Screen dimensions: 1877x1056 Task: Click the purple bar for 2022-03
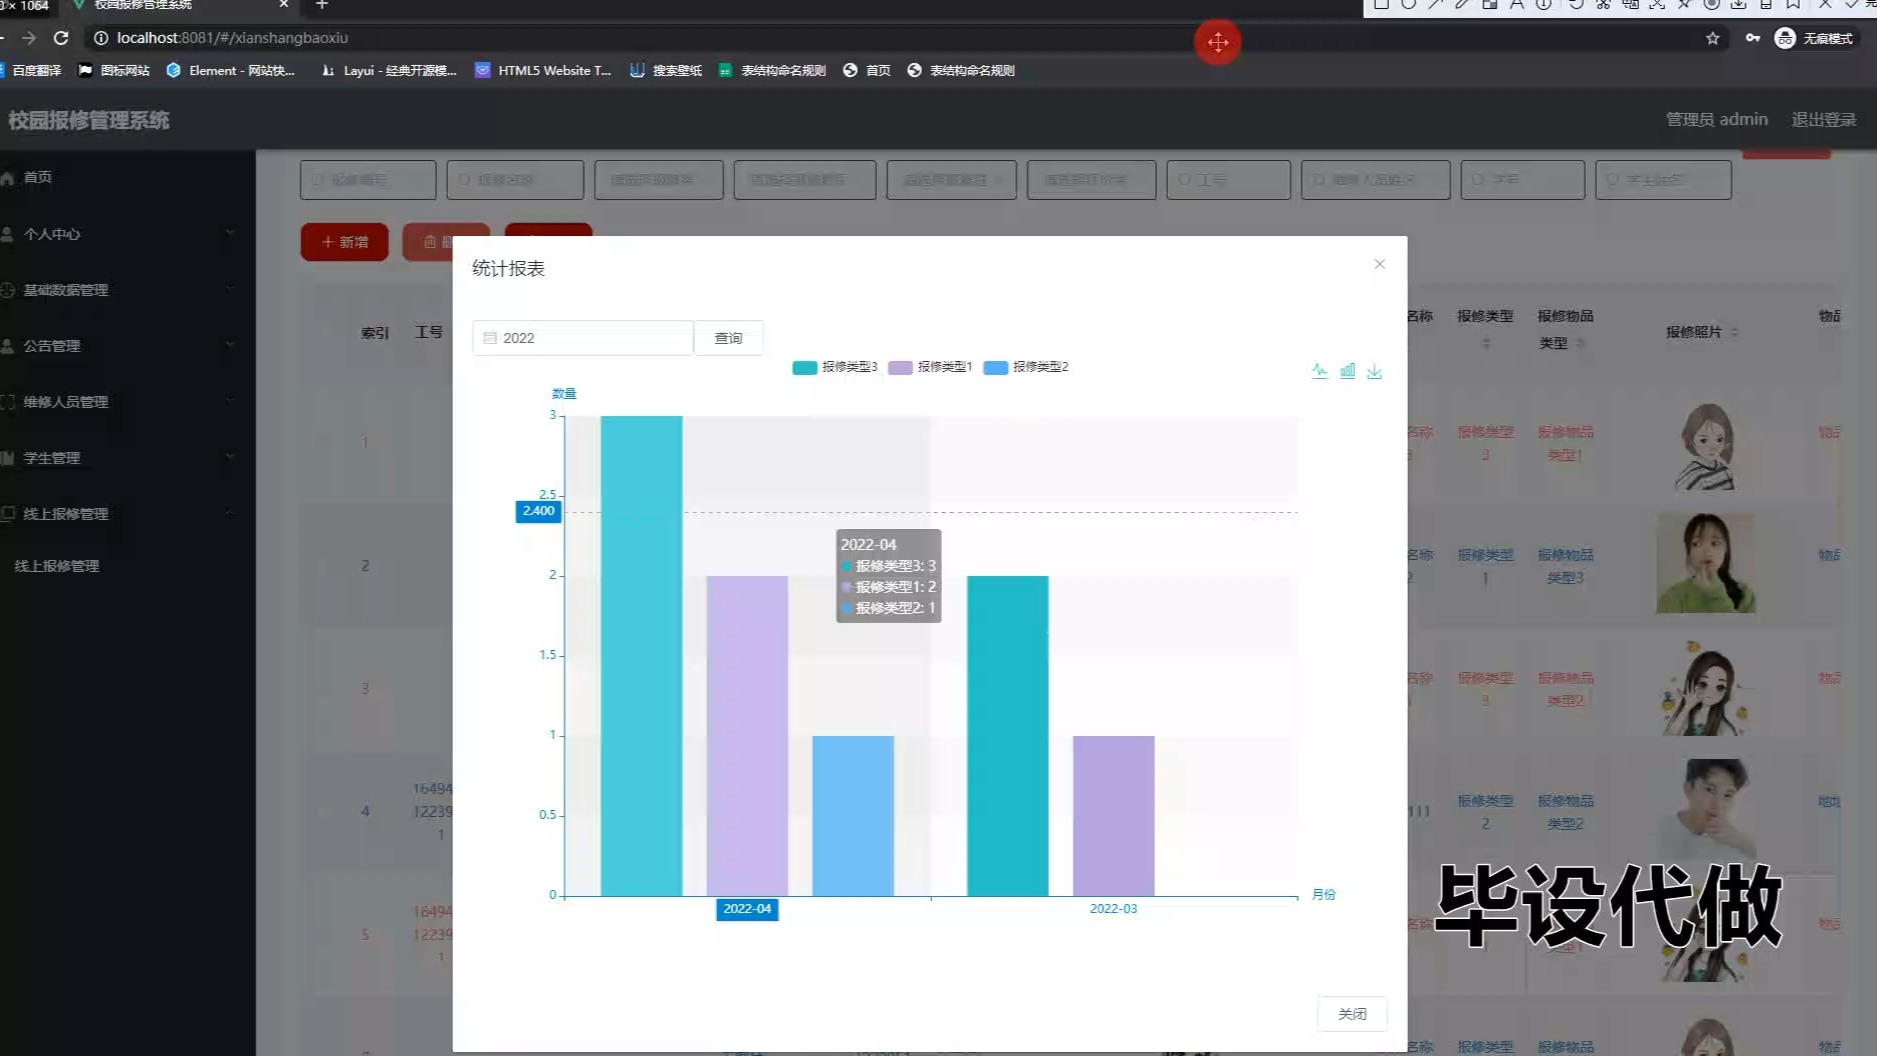click(1114, 815)
